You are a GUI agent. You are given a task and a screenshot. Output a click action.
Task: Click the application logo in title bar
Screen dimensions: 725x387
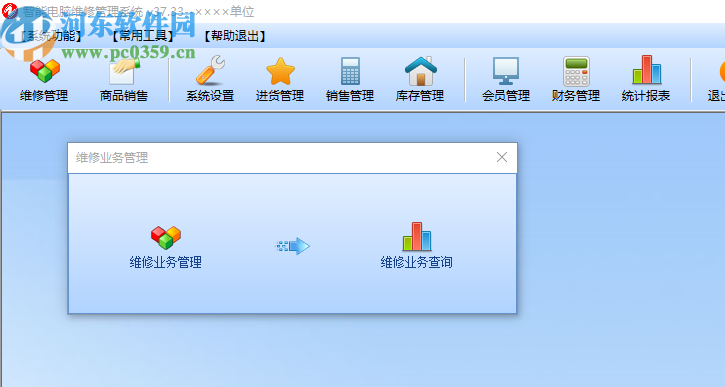pos(9,10)
